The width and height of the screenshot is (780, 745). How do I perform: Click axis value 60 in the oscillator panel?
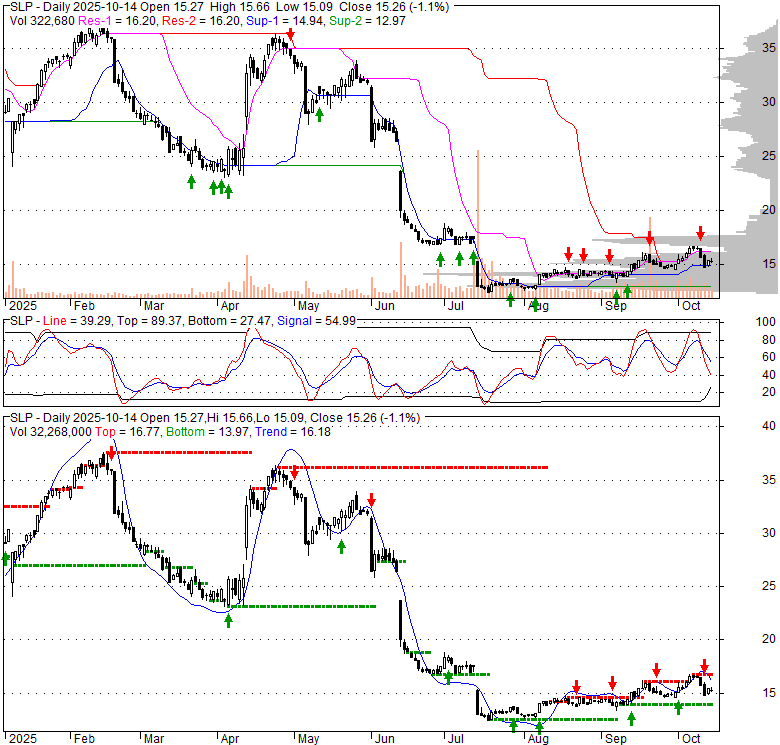pos(769,357)
